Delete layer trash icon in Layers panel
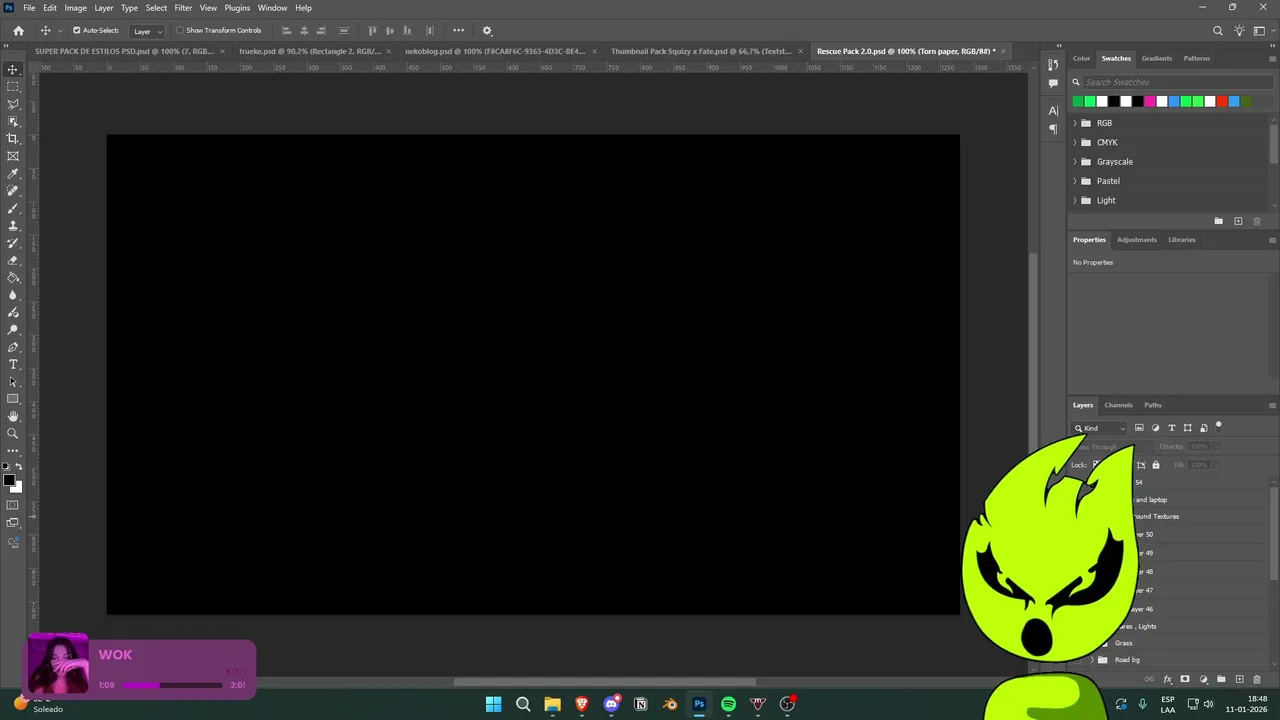1280x720 pixels. click(x=1257, y=680)
